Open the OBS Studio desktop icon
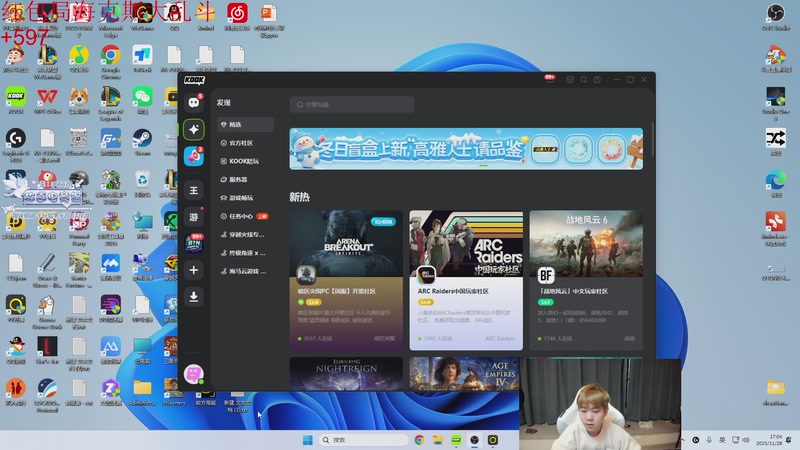Screen dimensions: 800x450 coord(776,17)
